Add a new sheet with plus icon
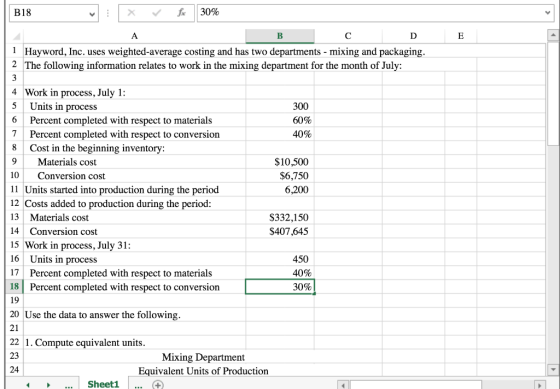The height and width of the screenshot is (389, 560). pos(158,385)
